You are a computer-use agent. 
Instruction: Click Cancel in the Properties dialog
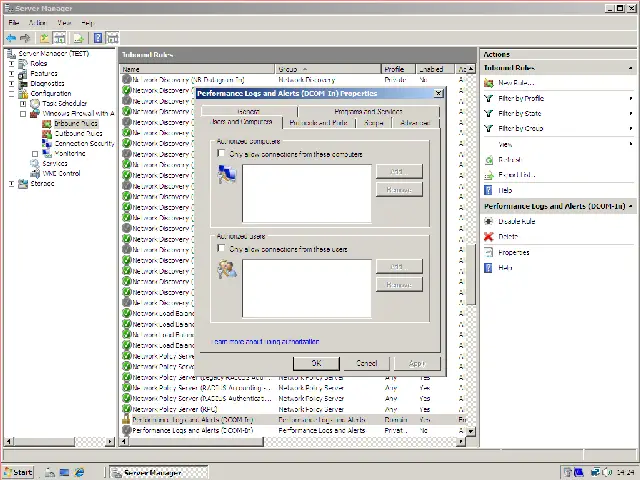pyautogui.click(x=367, y=363)
